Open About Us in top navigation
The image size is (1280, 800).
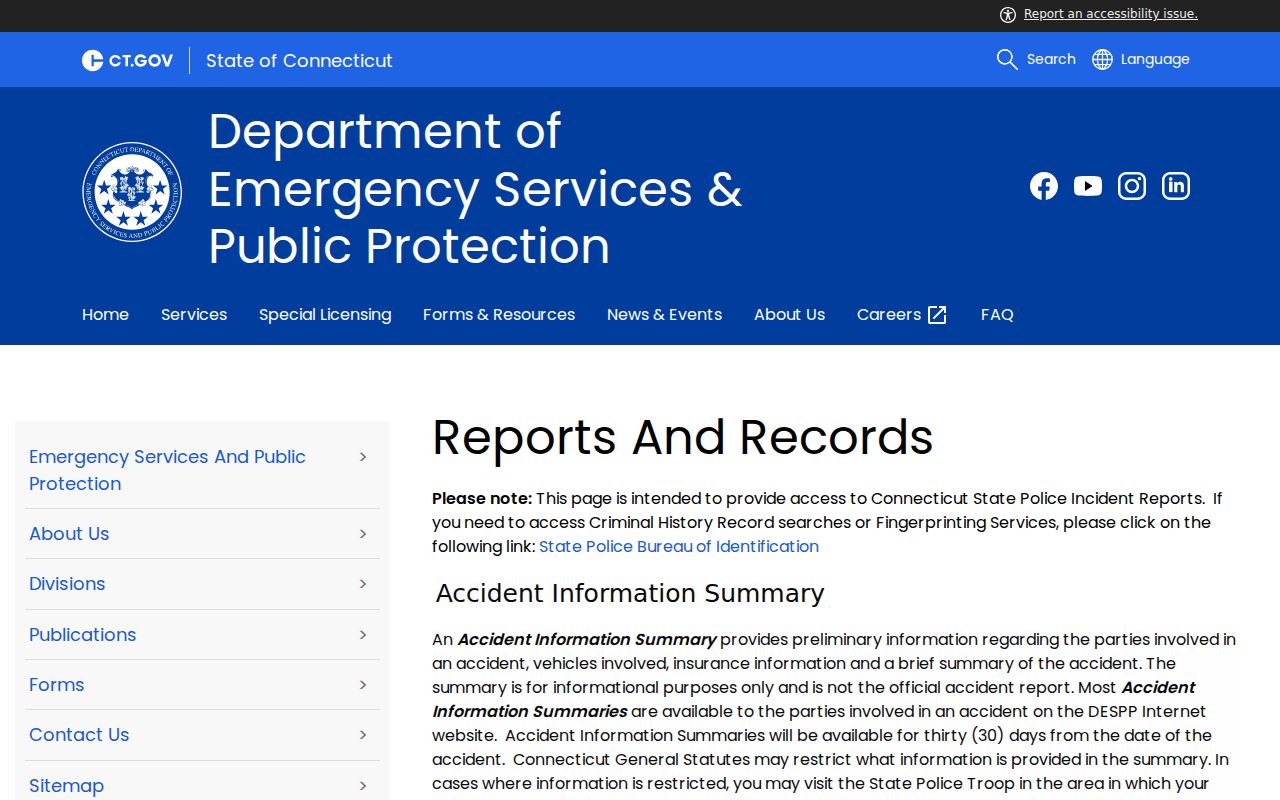point(789,315)
